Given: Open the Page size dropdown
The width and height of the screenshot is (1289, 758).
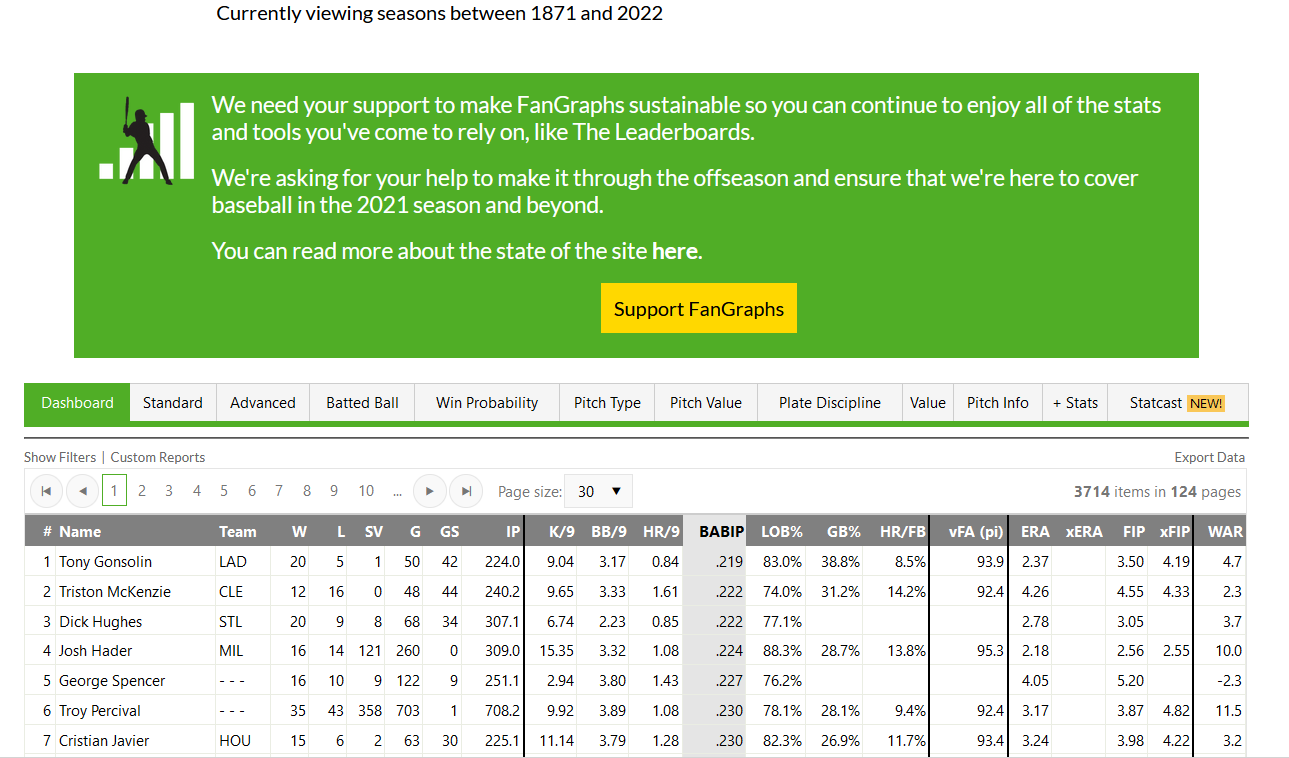Looking at the screenshot, I should pyautogui.click(x=598, y=491).
